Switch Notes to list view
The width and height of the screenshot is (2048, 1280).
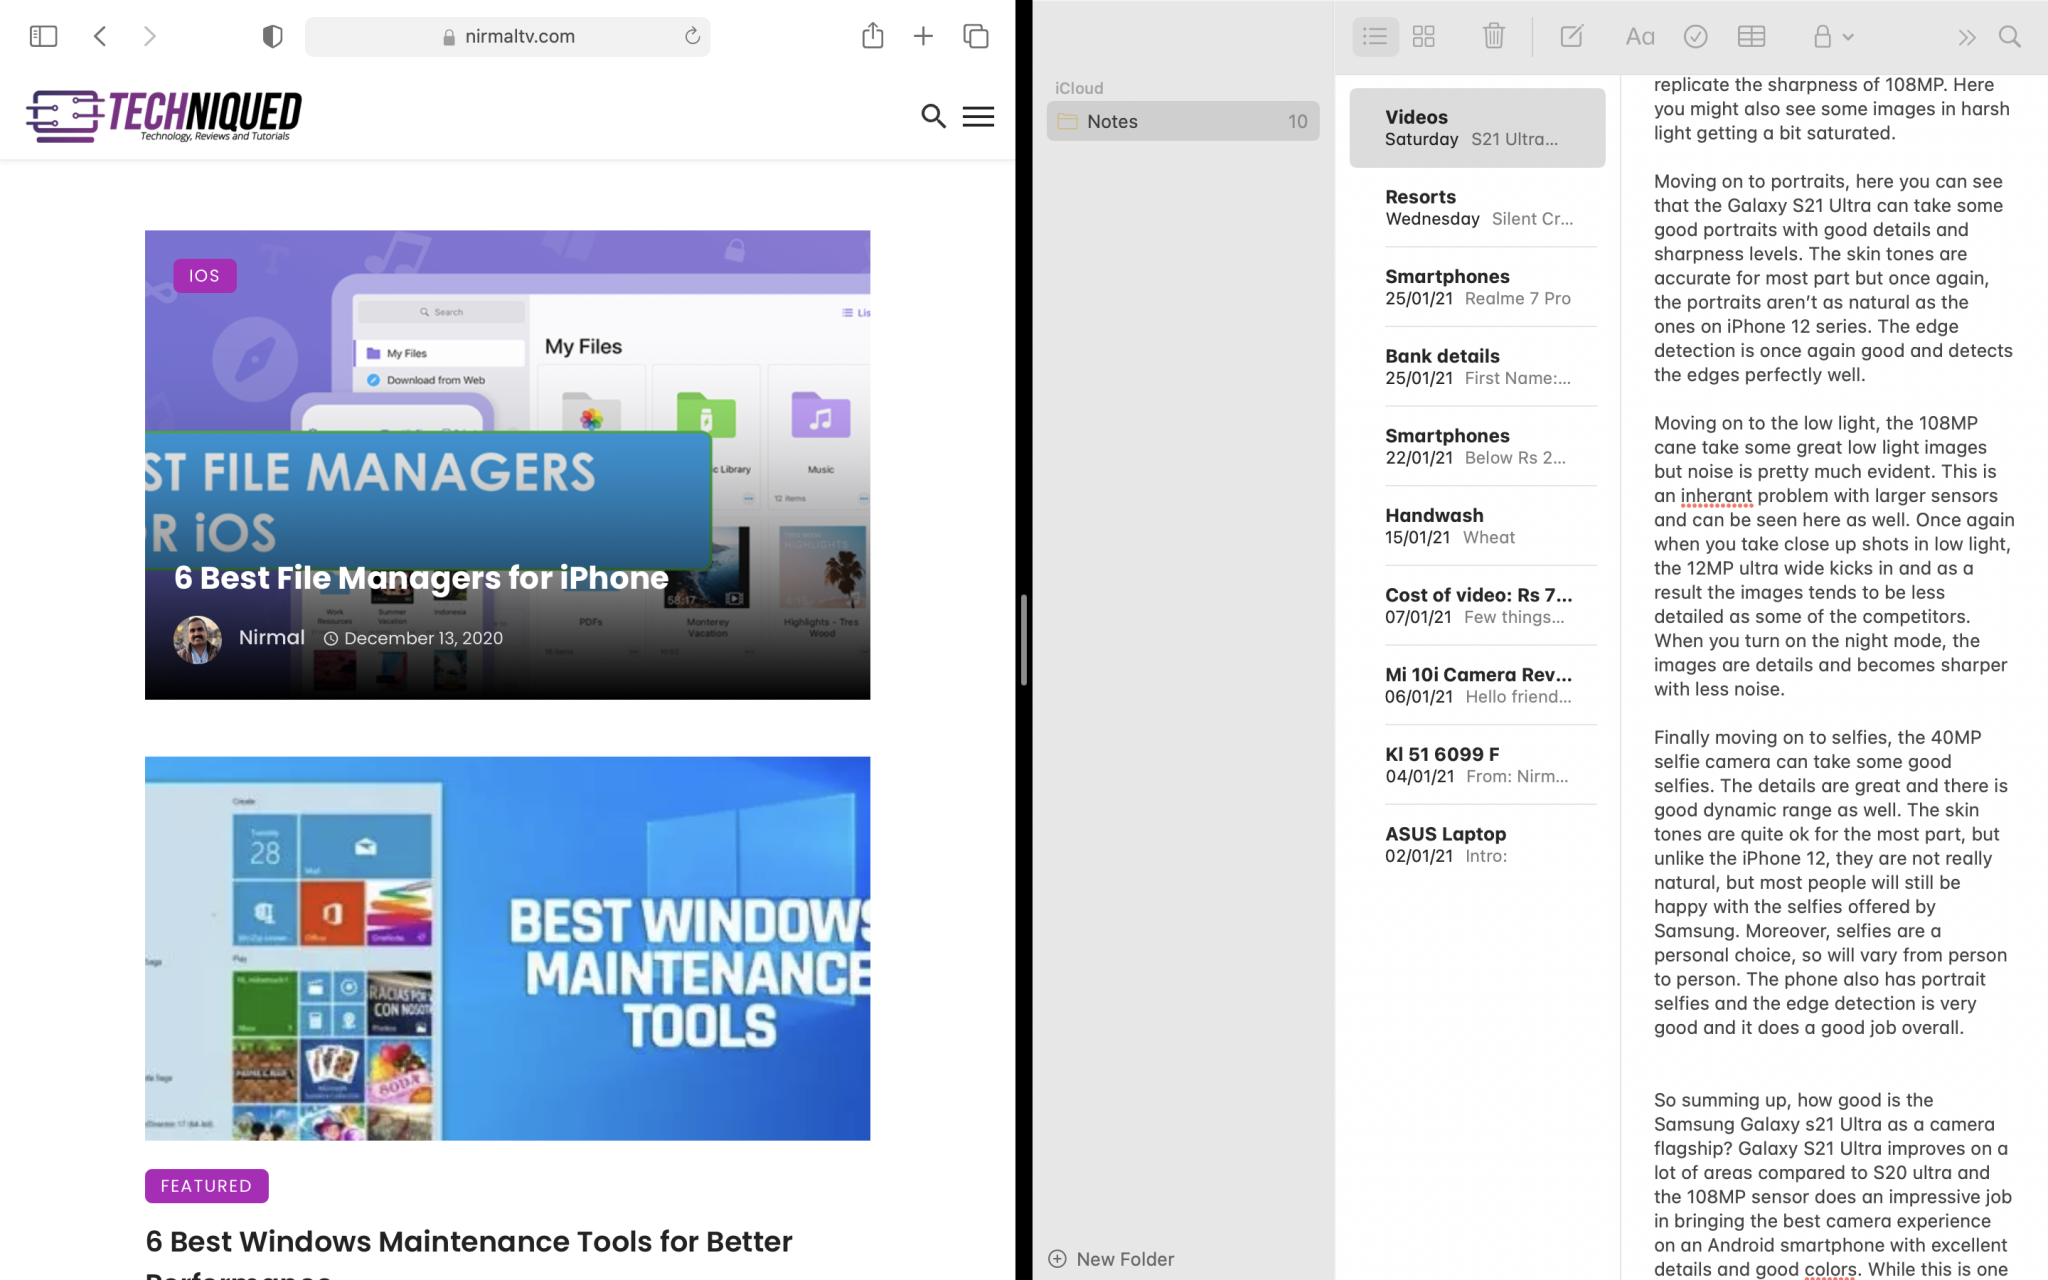[1375, 37]
